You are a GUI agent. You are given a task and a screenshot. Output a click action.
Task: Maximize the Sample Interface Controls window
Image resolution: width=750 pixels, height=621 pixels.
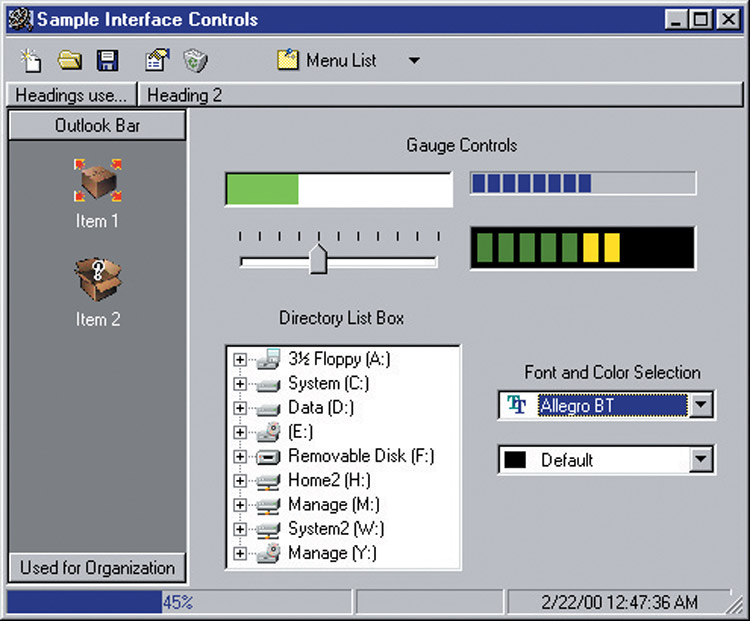tap(701, 20)
